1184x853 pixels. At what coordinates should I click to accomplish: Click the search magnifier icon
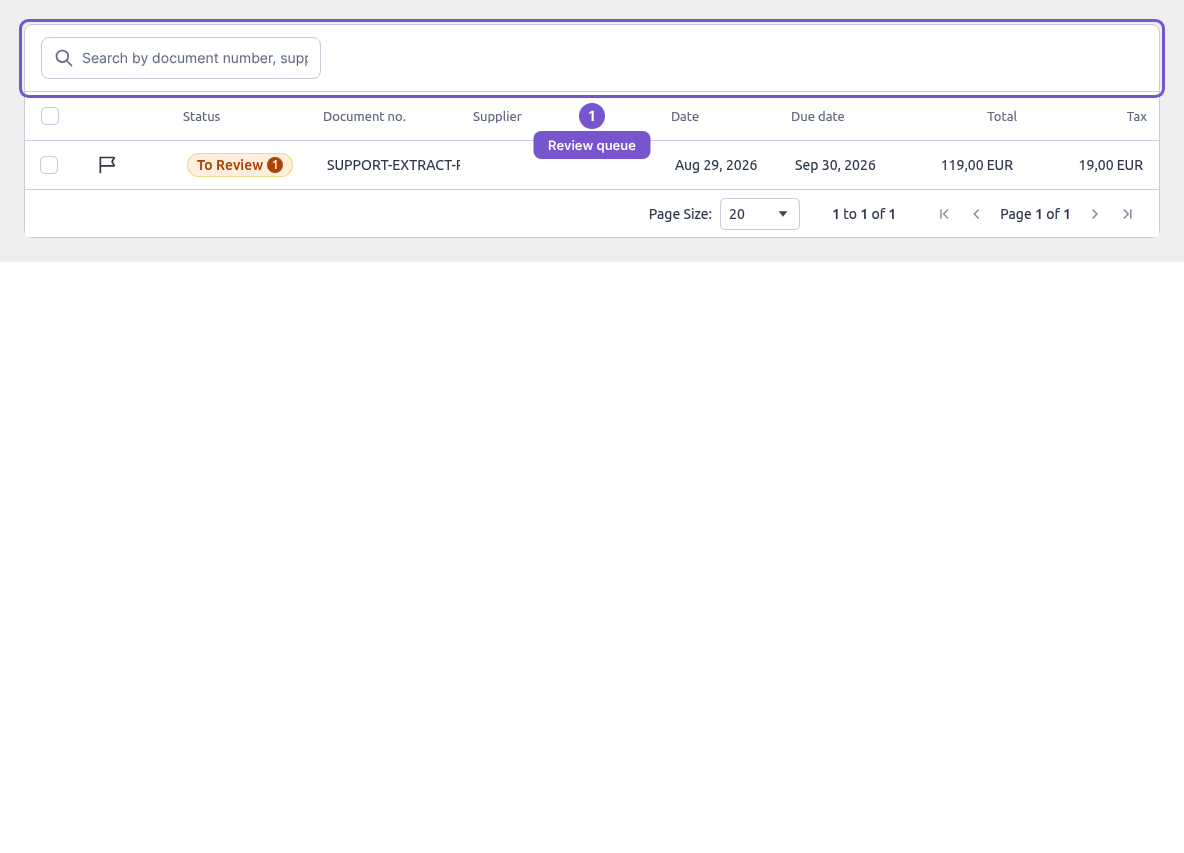click(x=64, y=58)
